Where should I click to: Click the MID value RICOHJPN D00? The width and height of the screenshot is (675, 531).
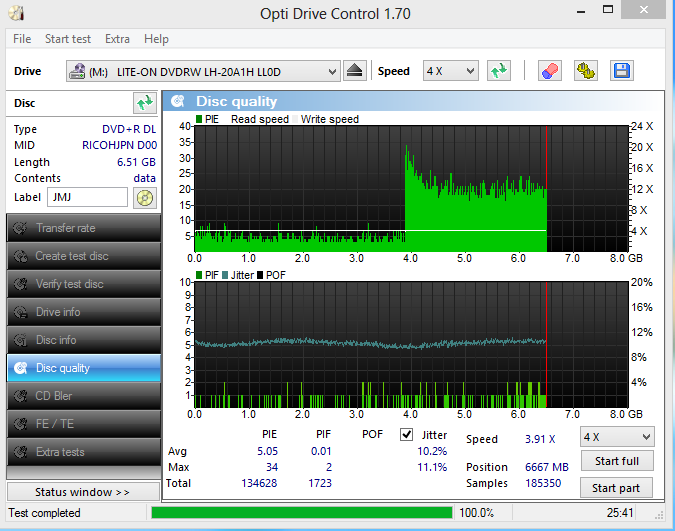119,145
